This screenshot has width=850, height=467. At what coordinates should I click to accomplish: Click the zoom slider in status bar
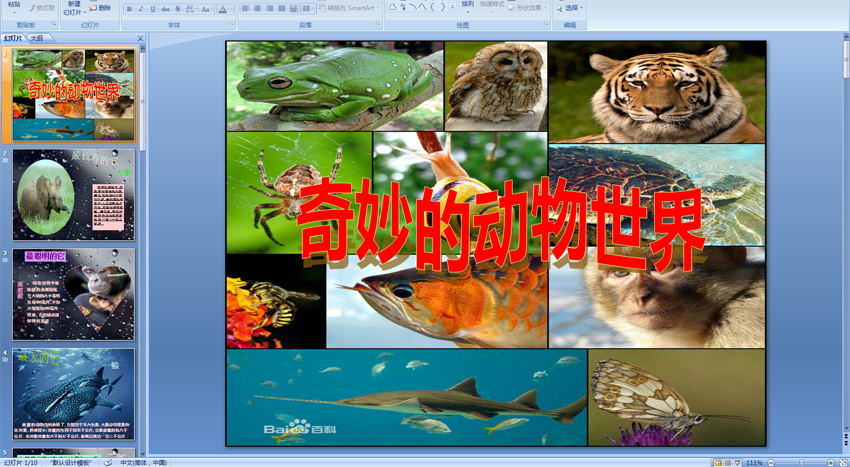tap(800, 462)
